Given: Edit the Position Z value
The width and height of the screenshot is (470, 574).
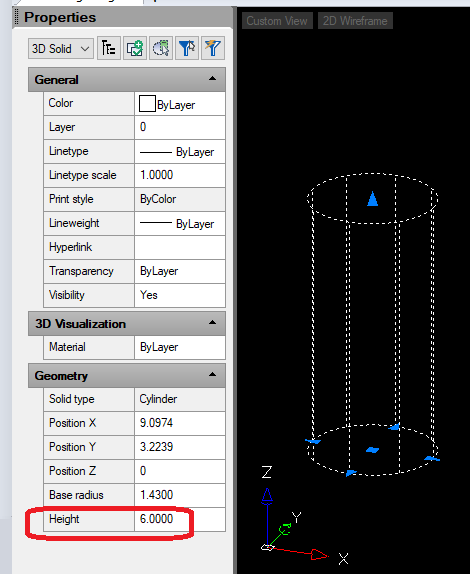Looking at the screenshot, I should [x=180, y=471].
